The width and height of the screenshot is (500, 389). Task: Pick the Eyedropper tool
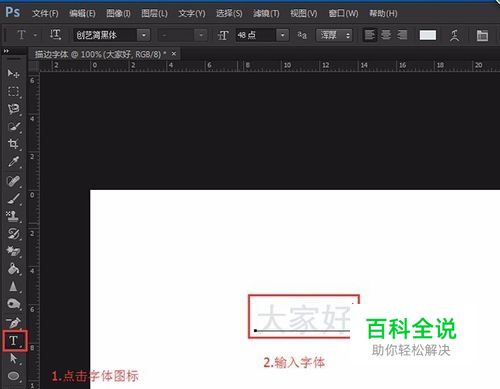click(x=13, y=162)
